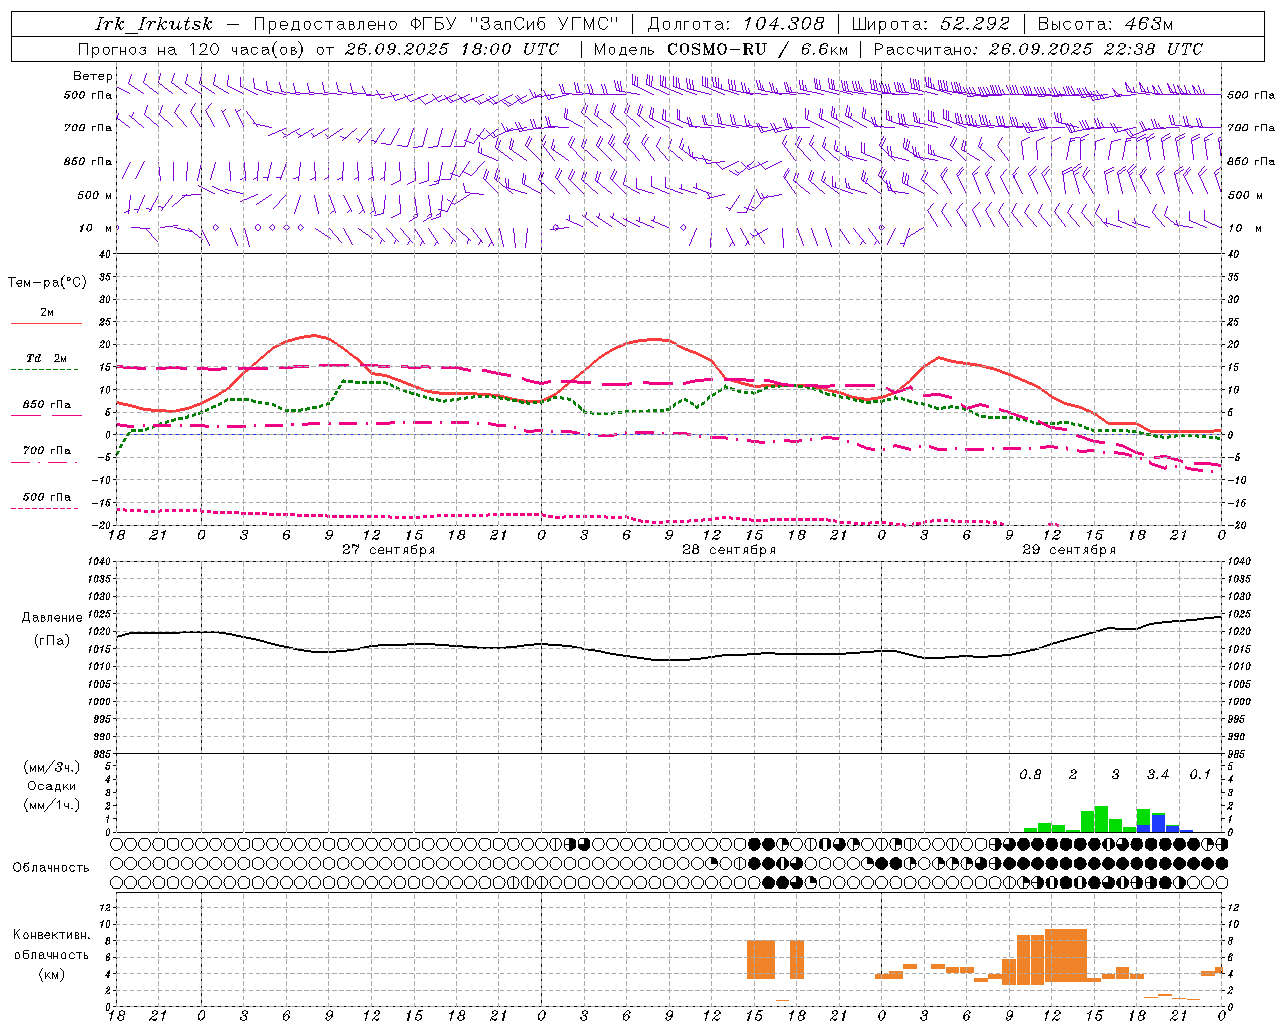
Task: Select the text 'Предоставлено ФГБУ "ЗапСиб УГМС"'
Action: click(x=436, y=24)
